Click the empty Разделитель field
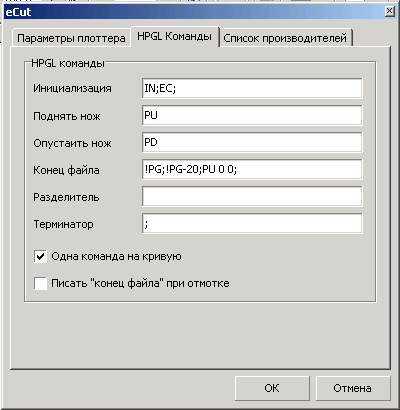Image resolution: width=400 pixels, height=410 pixels. pyautogui.click(x=252, y=196)
